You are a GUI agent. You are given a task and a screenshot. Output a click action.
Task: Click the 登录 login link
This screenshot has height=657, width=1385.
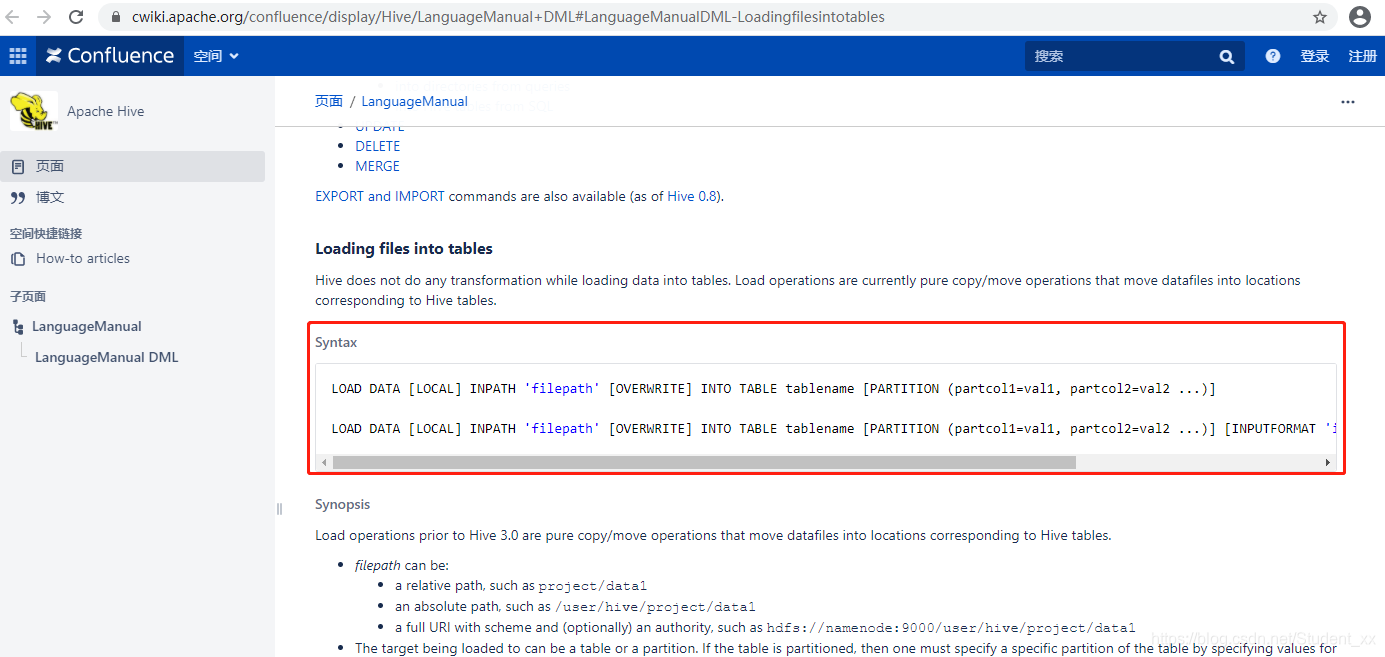1314,56
